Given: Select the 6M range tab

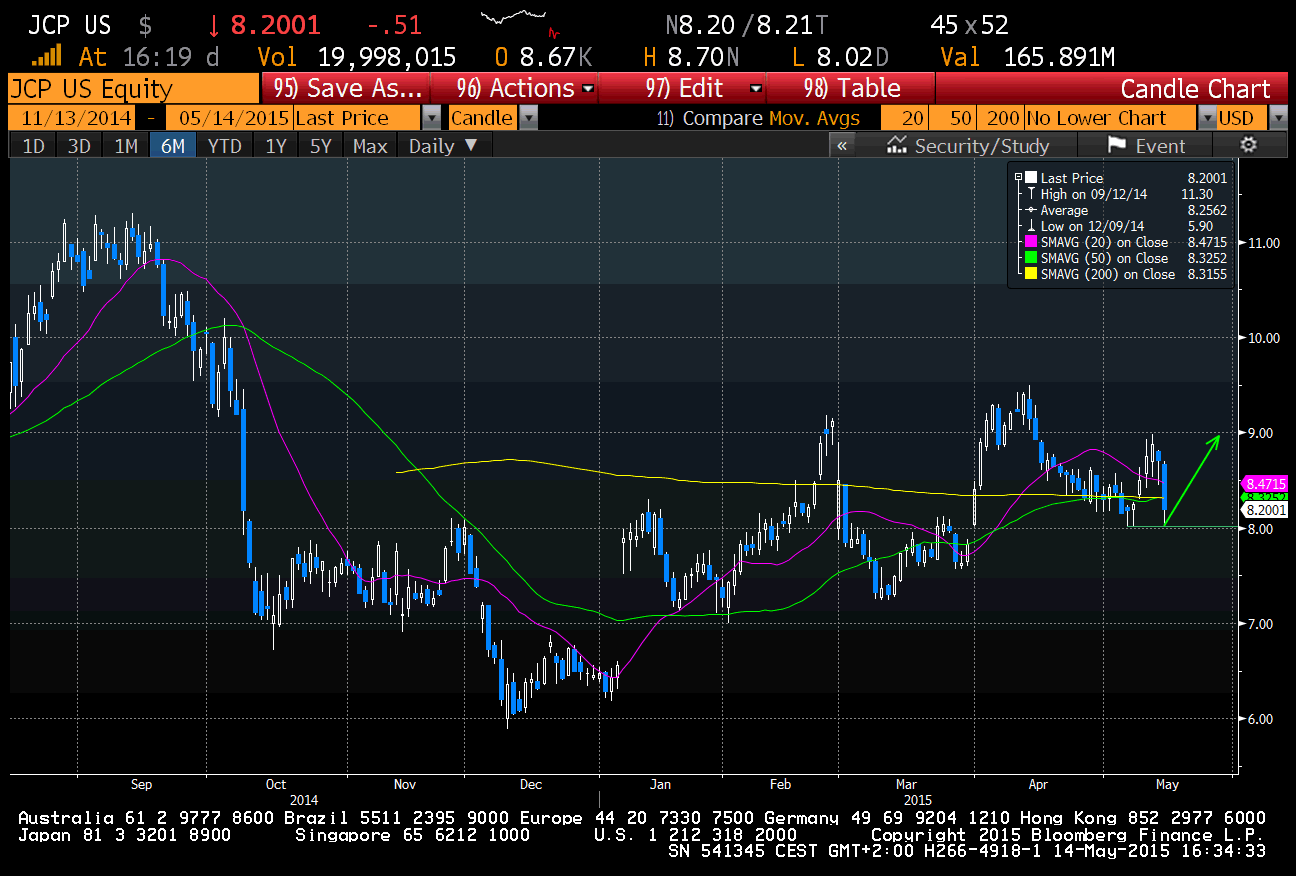Looking at the screenshot, I should [172, 146].
